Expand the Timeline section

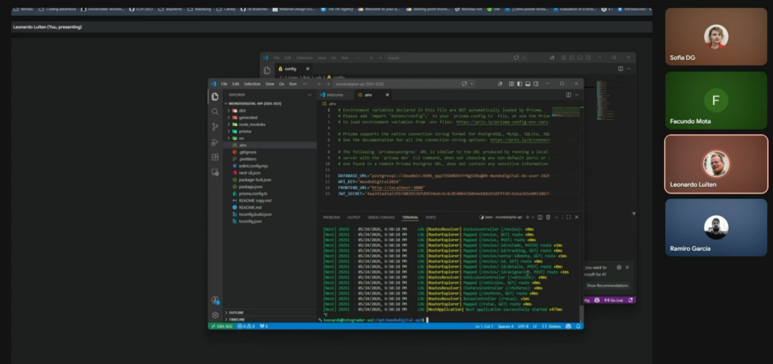[270, 320]
